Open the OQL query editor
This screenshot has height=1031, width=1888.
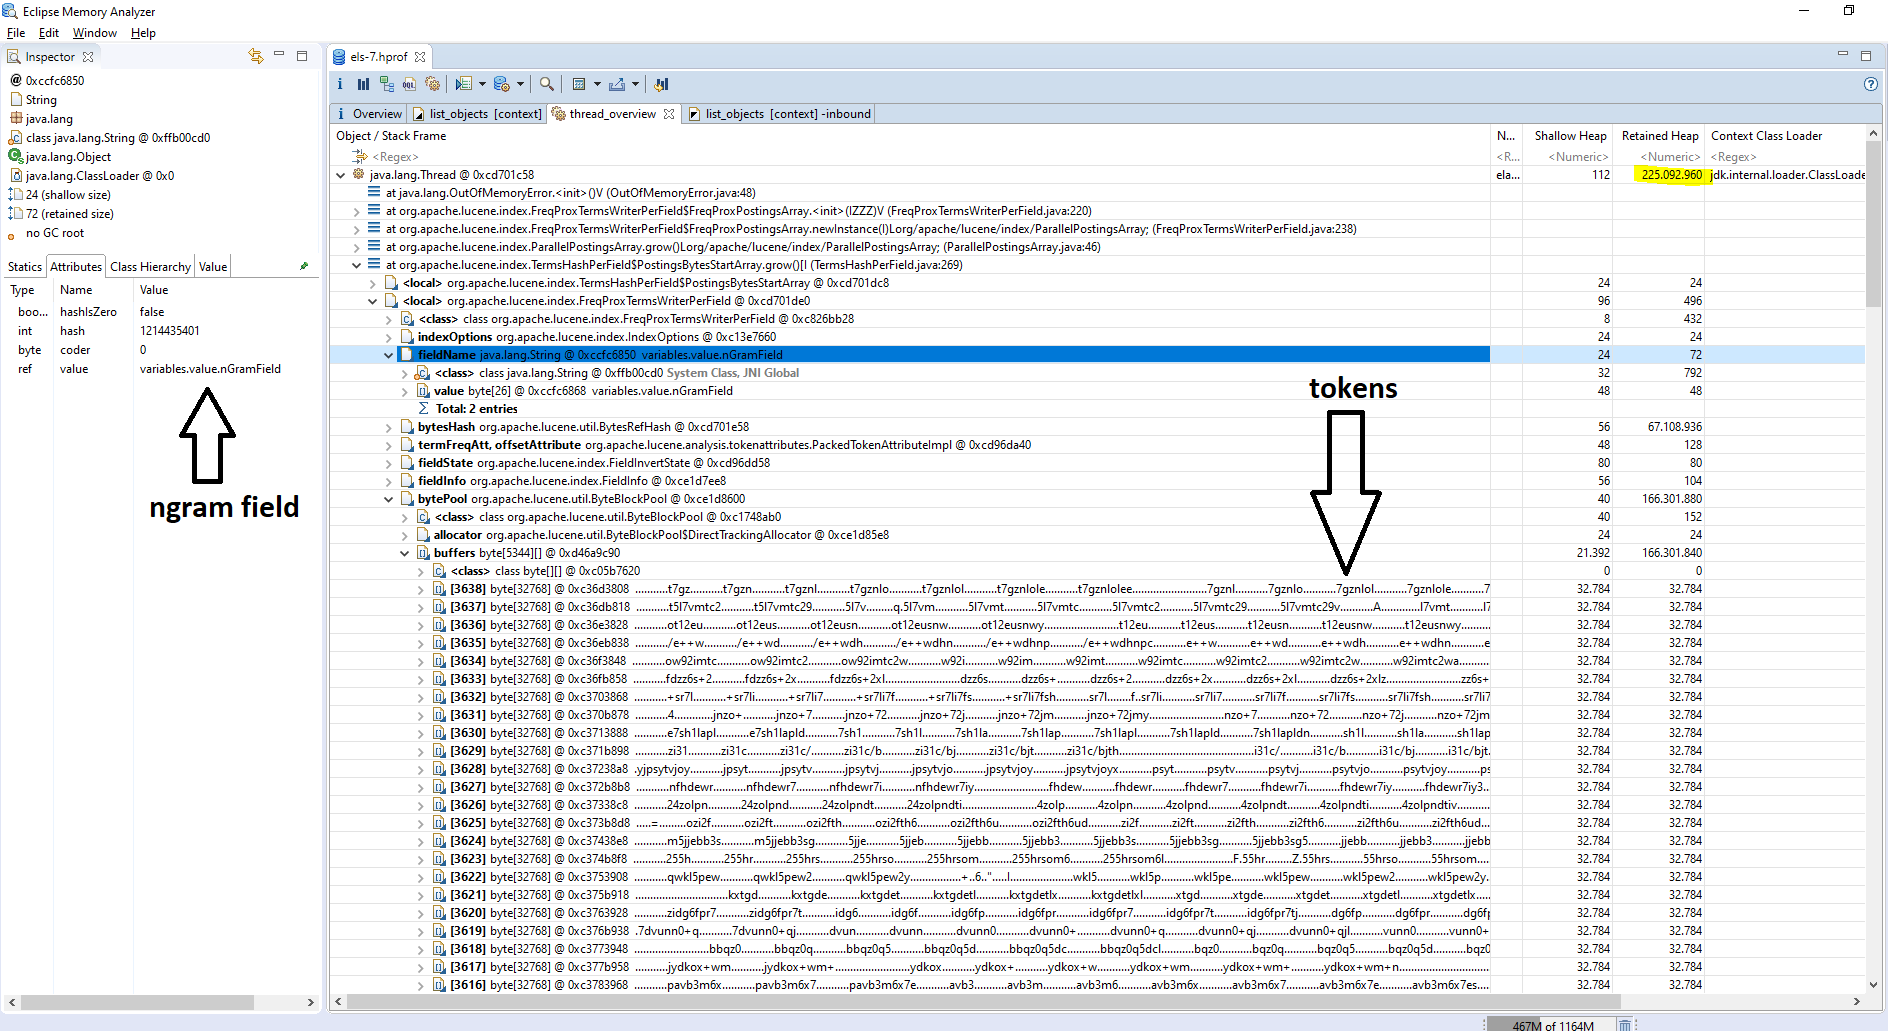(409, 85)
